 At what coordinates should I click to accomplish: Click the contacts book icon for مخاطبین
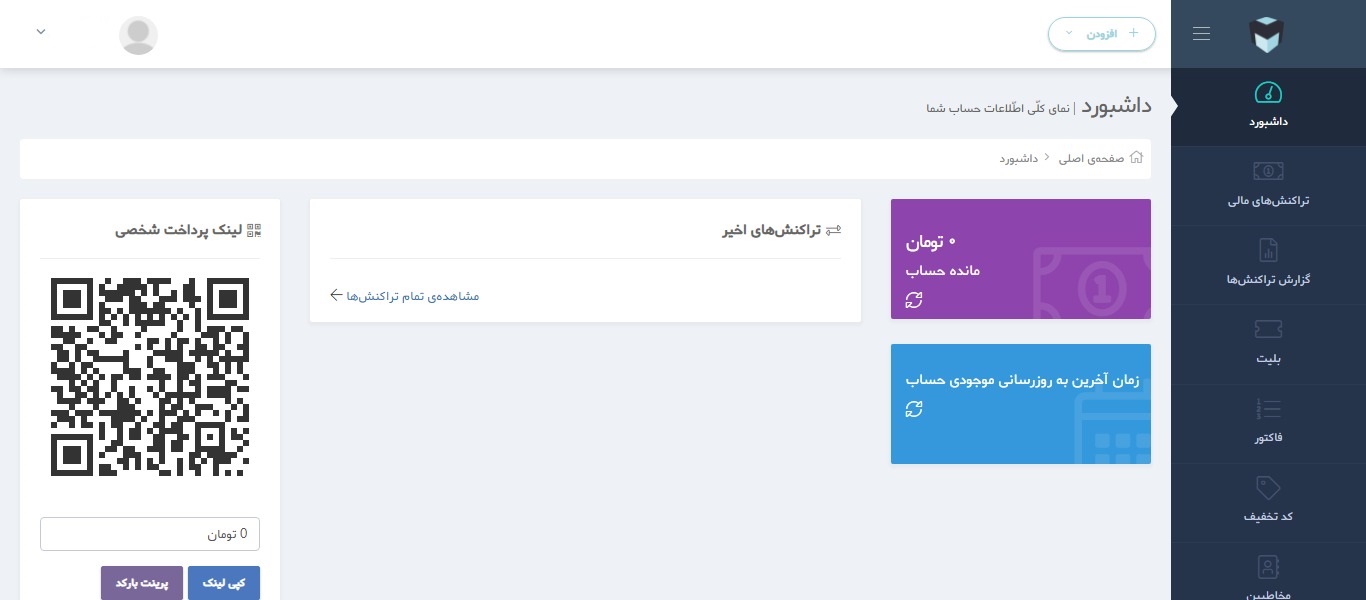point(1268,566)
